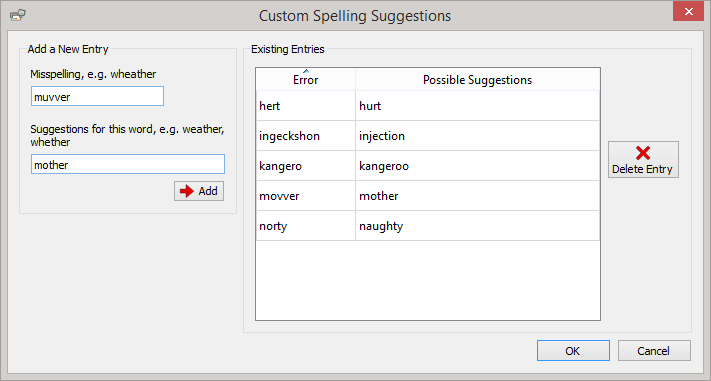Click the application icon in the title bar
The width and height of the screenshot is (711, 381).
17,15
